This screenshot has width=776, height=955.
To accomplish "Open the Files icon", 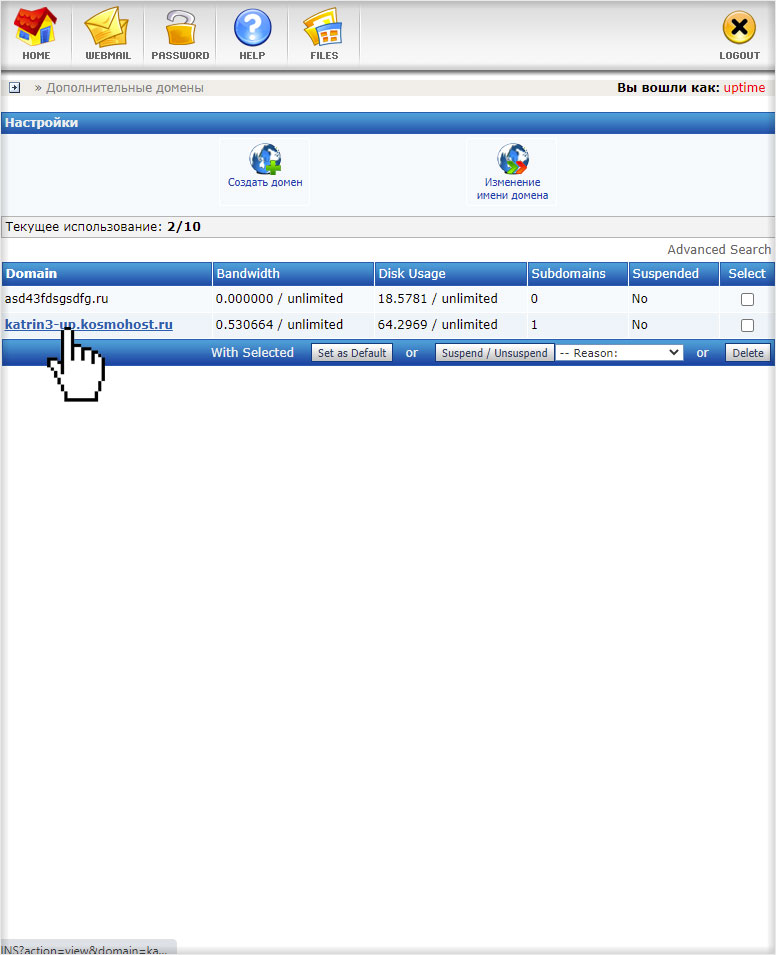I will click(323, 27).
